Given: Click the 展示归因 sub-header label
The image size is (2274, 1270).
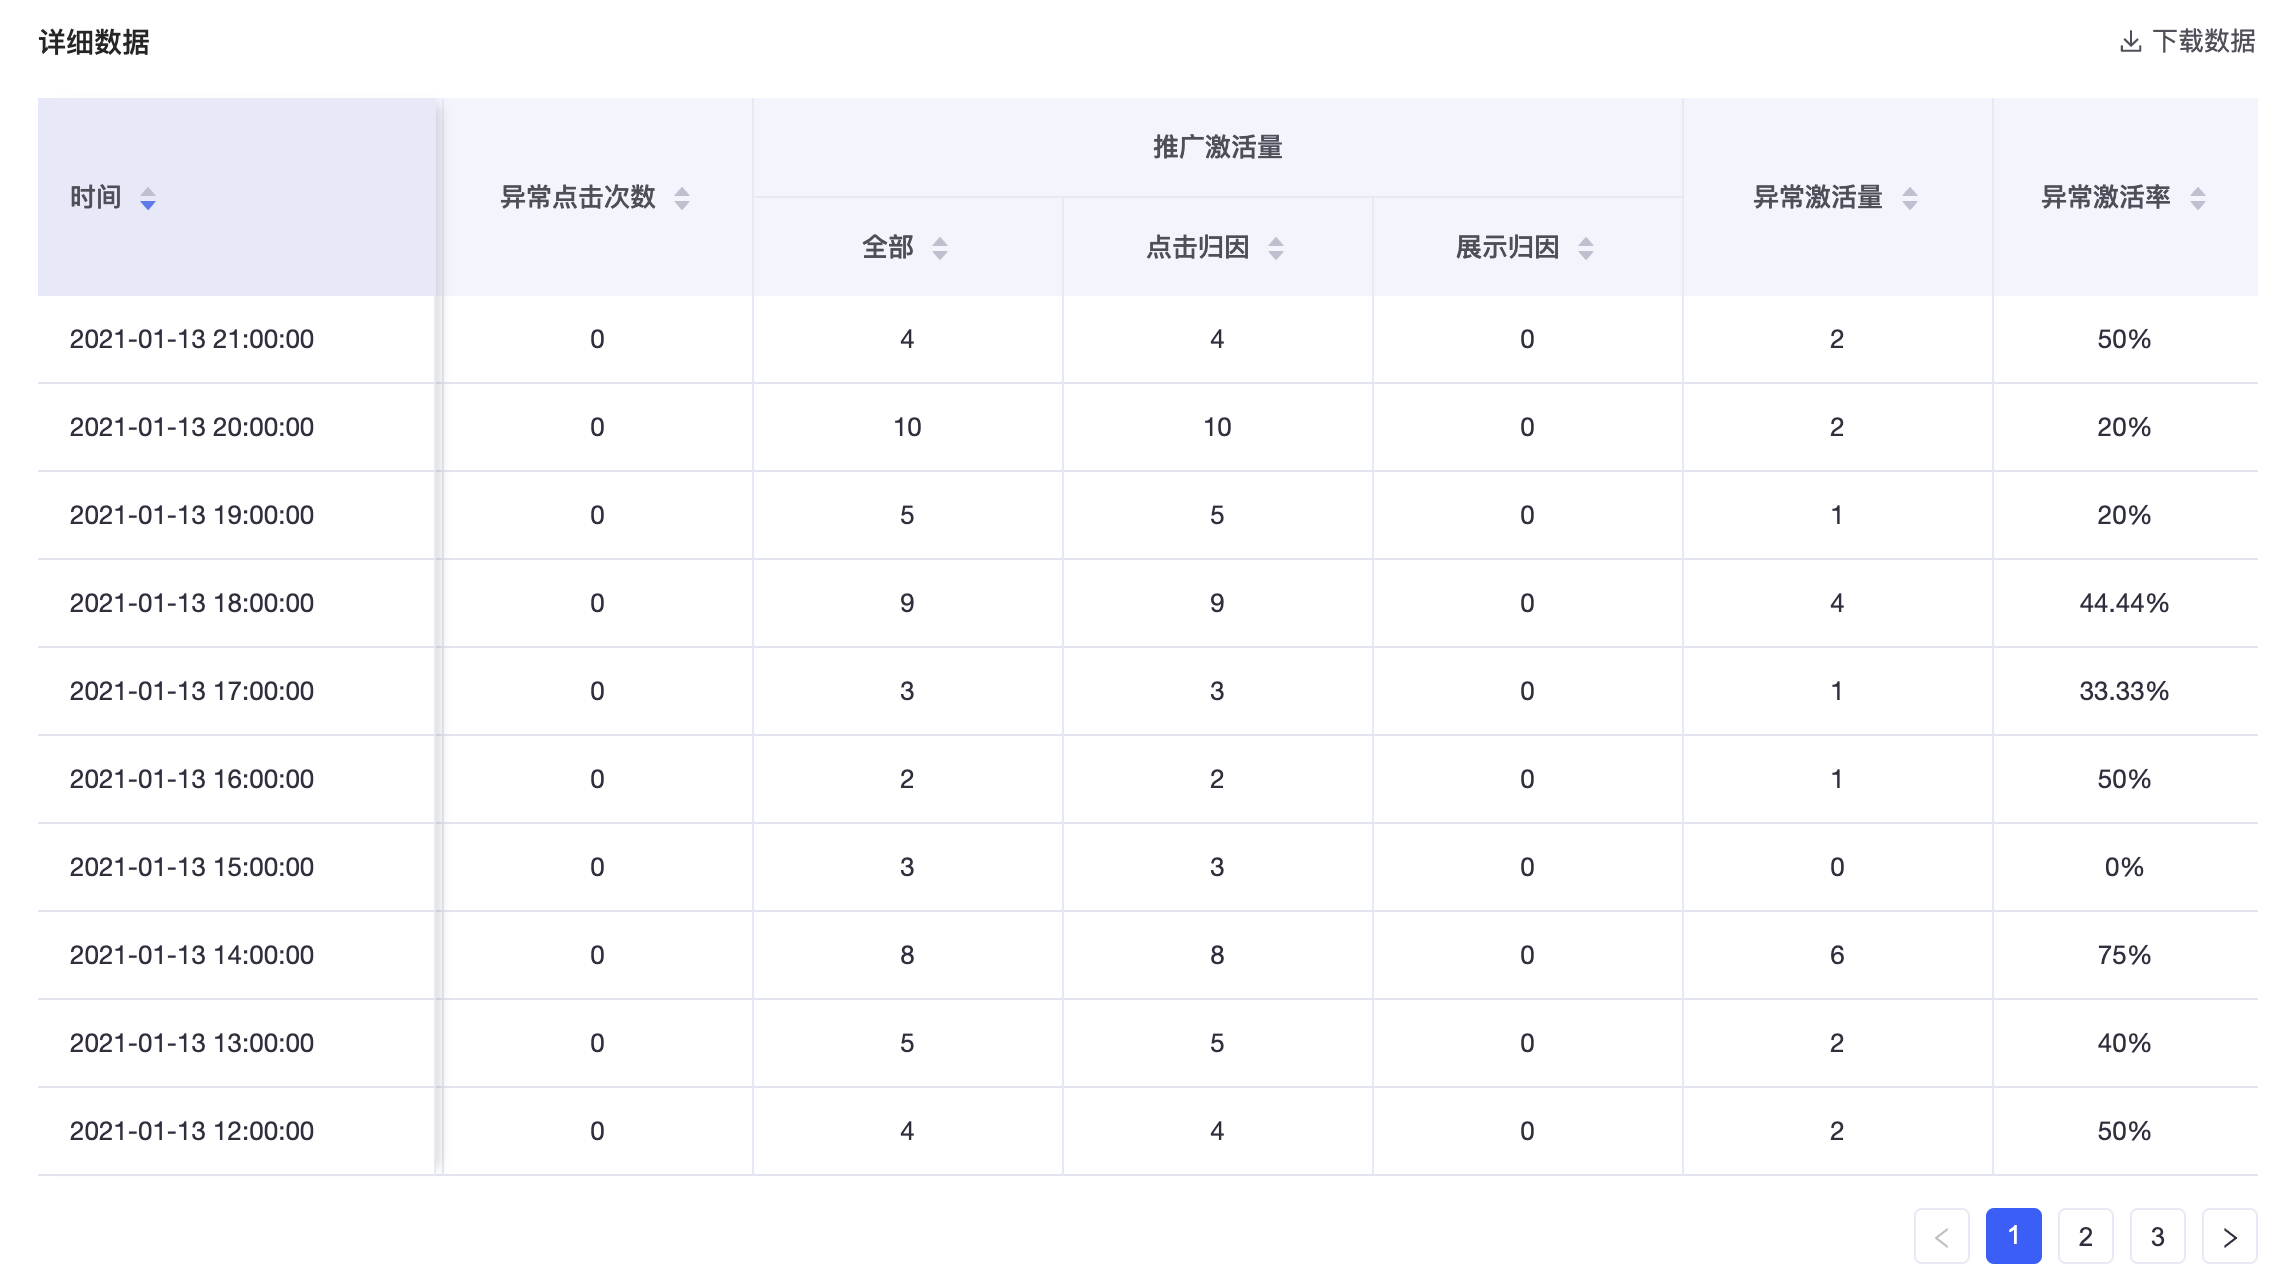Looking at the screenshot, I should 1508,247.
